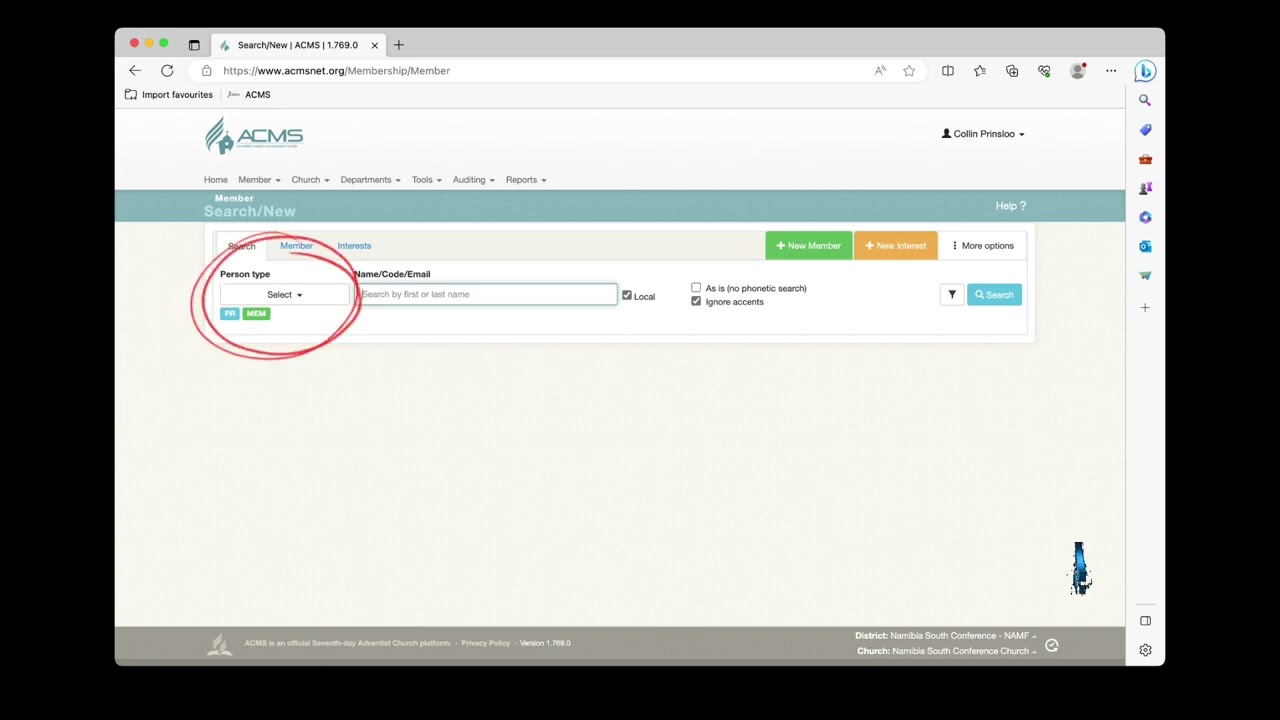Close the Search/New ACMS tab
The image size is (1280, 720).
(x=375, y=45)
